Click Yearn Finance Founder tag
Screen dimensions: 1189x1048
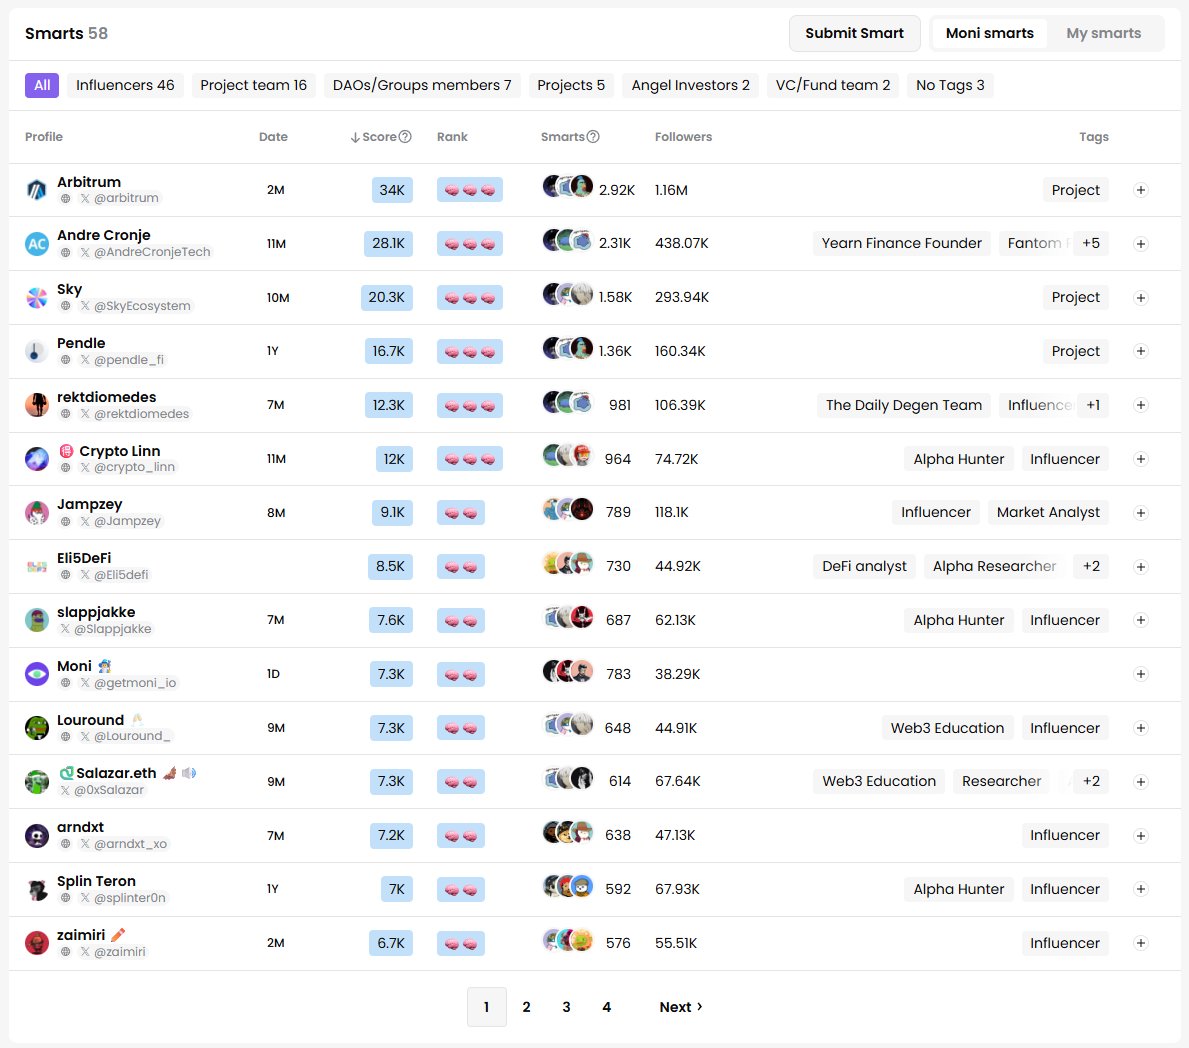point(902,243)
